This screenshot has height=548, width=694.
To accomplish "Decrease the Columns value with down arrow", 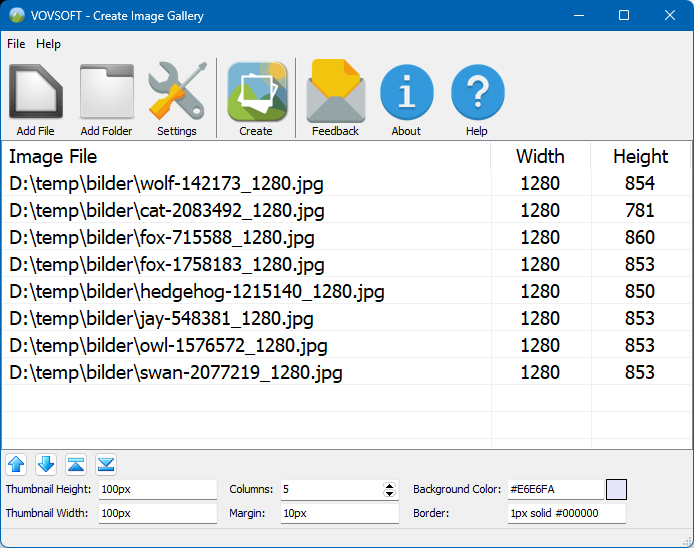I will tap(389, 494).
